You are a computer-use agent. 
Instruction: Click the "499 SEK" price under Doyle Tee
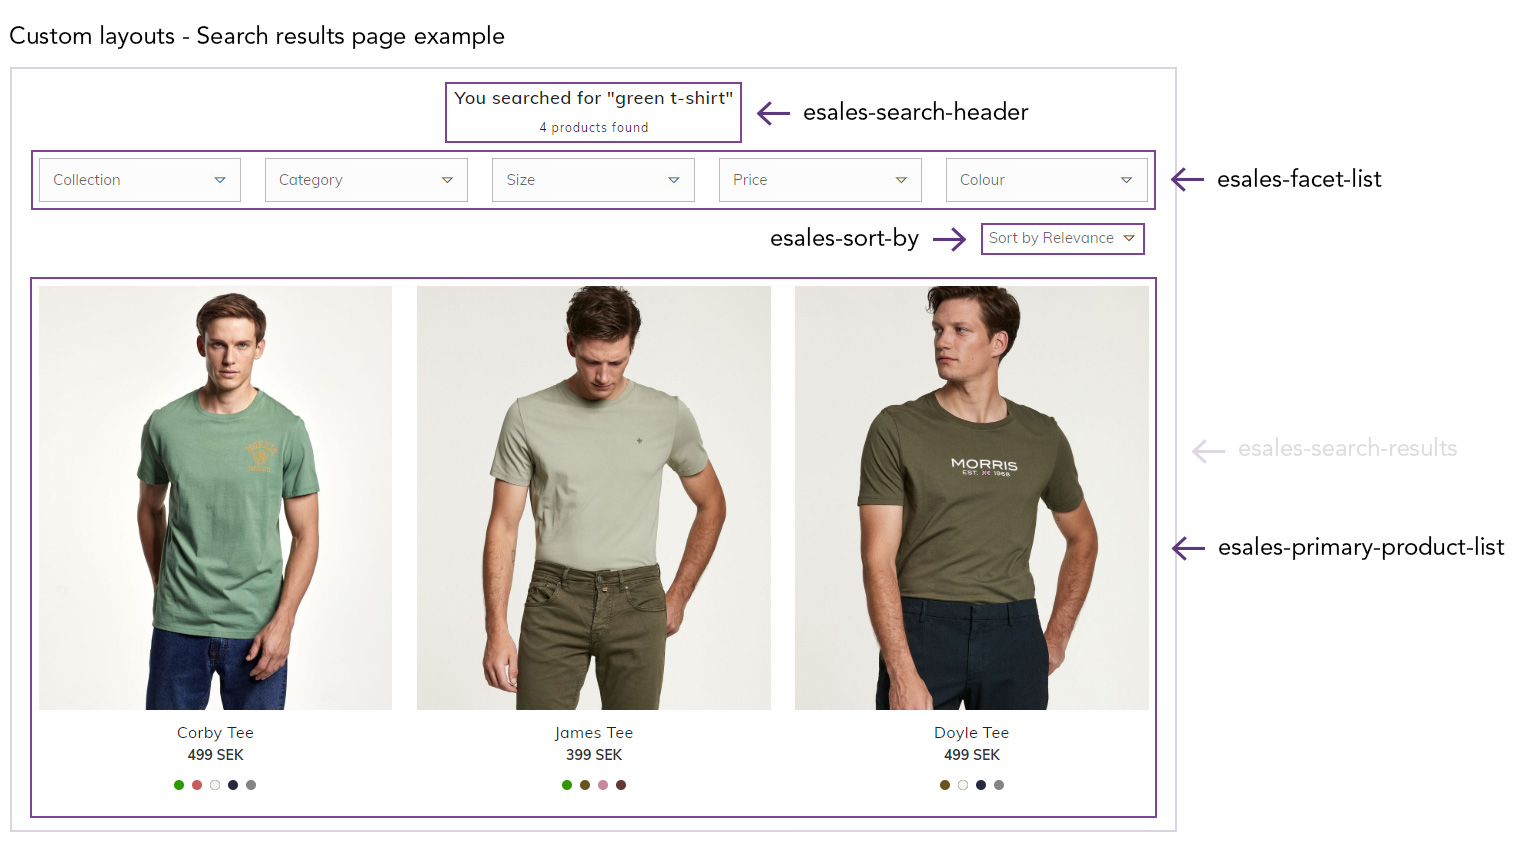point(972,755)
